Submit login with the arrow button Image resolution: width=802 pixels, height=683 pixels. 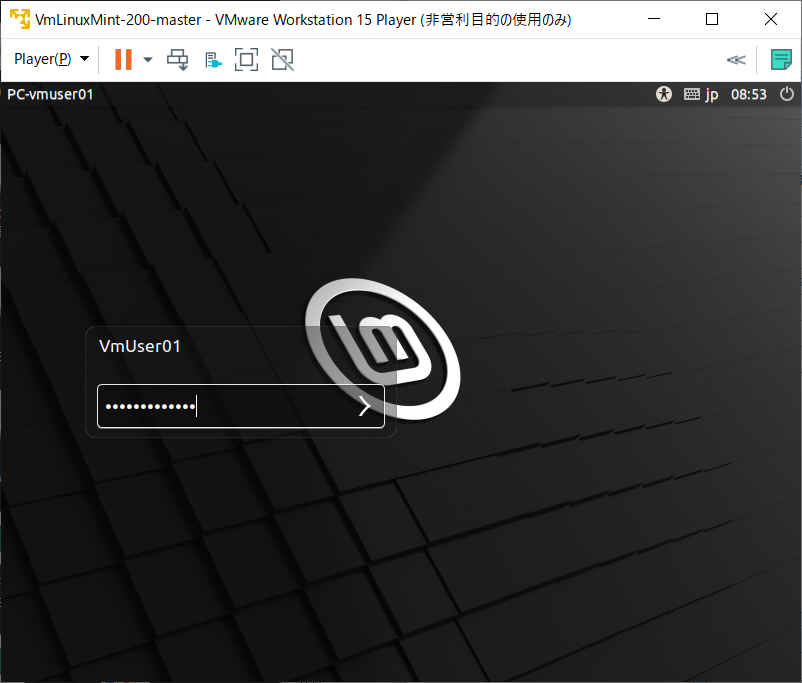tap(364, 406)
